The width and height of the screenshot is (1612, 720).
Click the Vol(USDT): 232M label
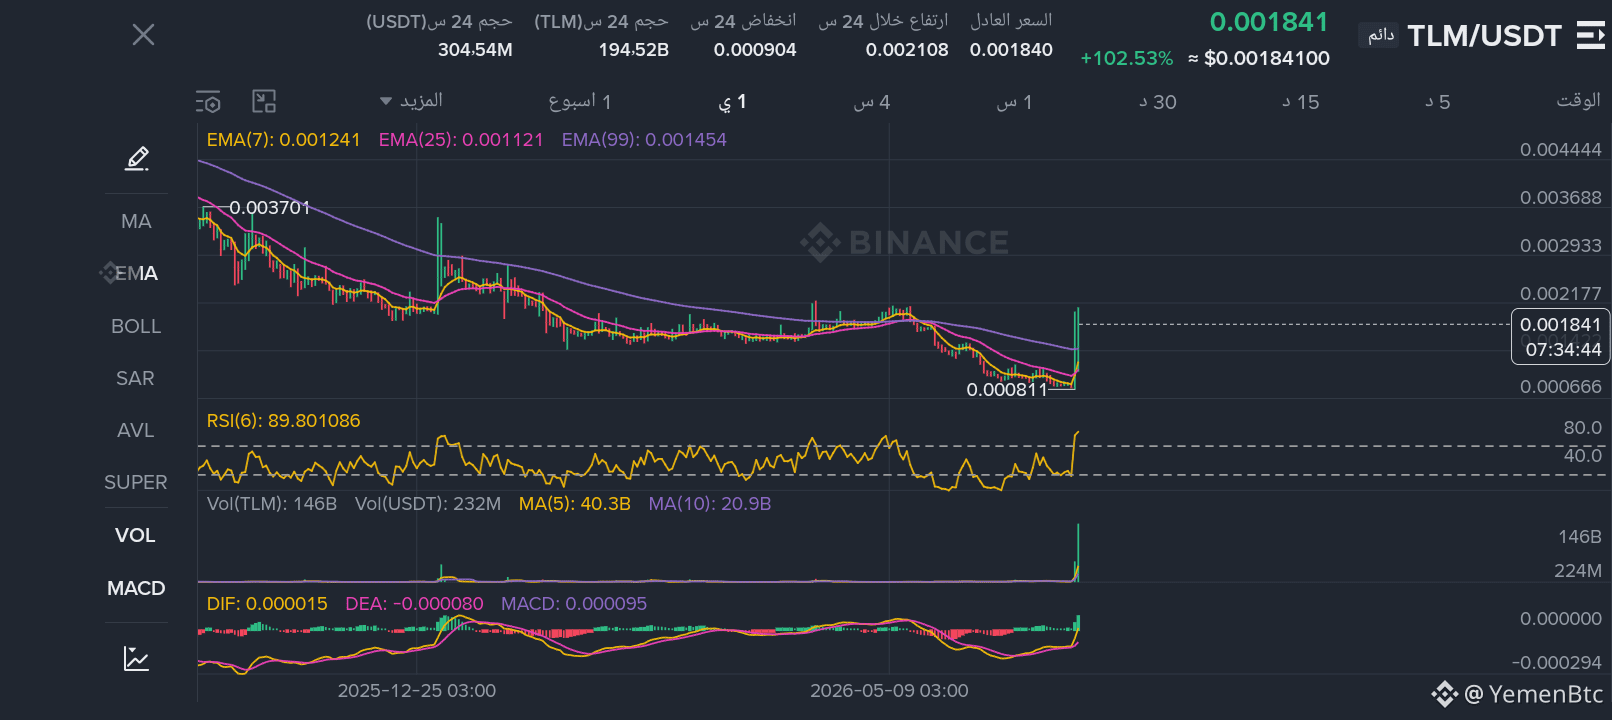point(428,504)
